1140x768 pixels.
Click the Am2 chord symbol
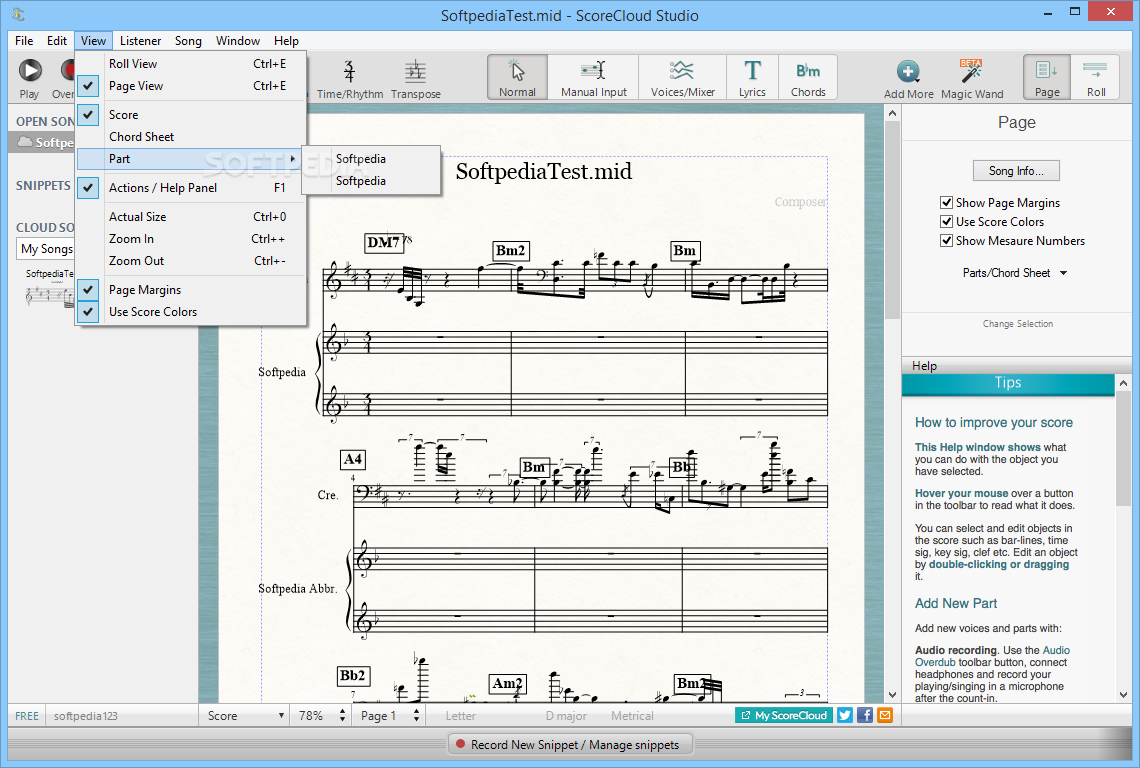click(x=507, y=684)
